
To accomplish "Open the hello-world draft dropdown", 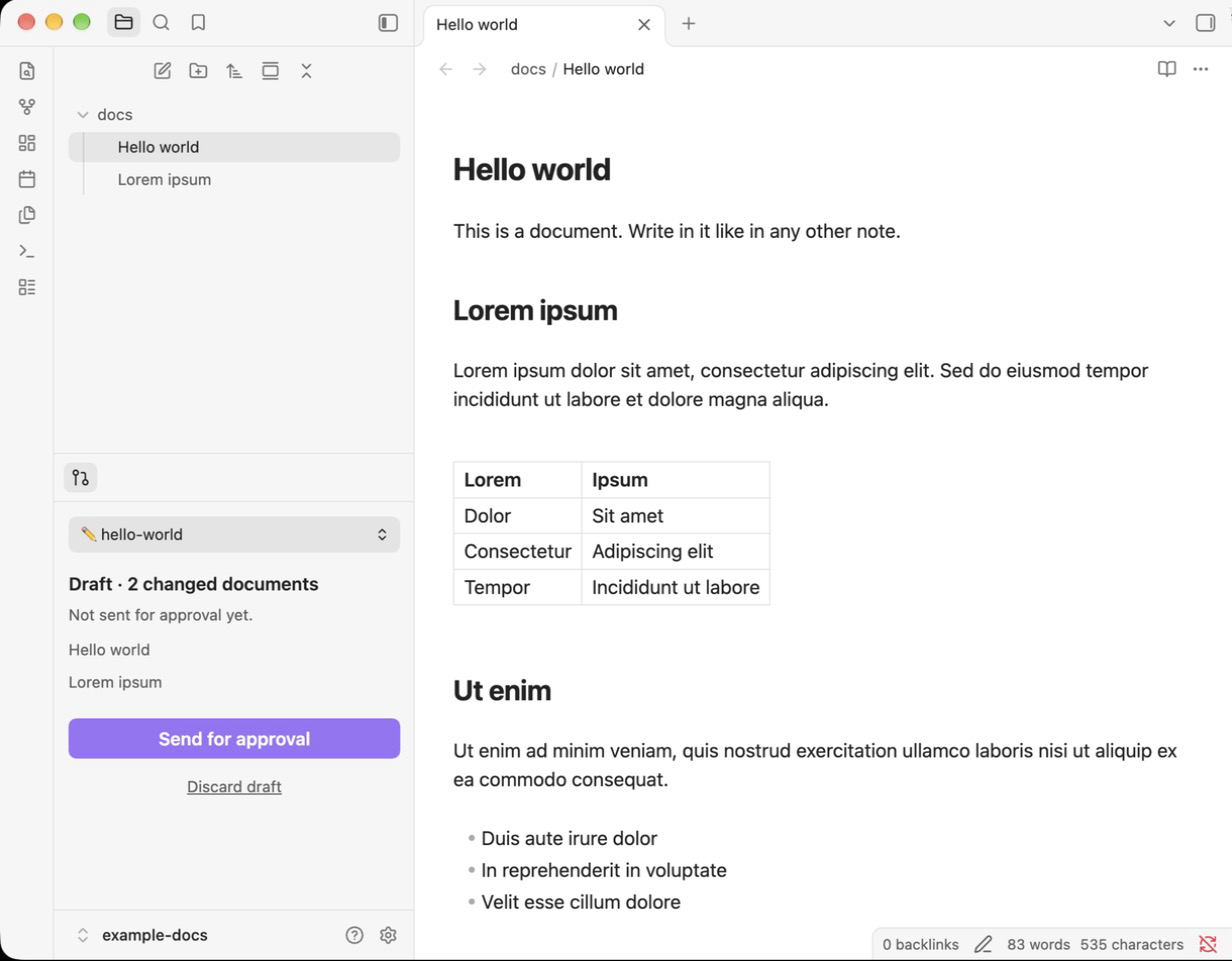I will 234,534.
